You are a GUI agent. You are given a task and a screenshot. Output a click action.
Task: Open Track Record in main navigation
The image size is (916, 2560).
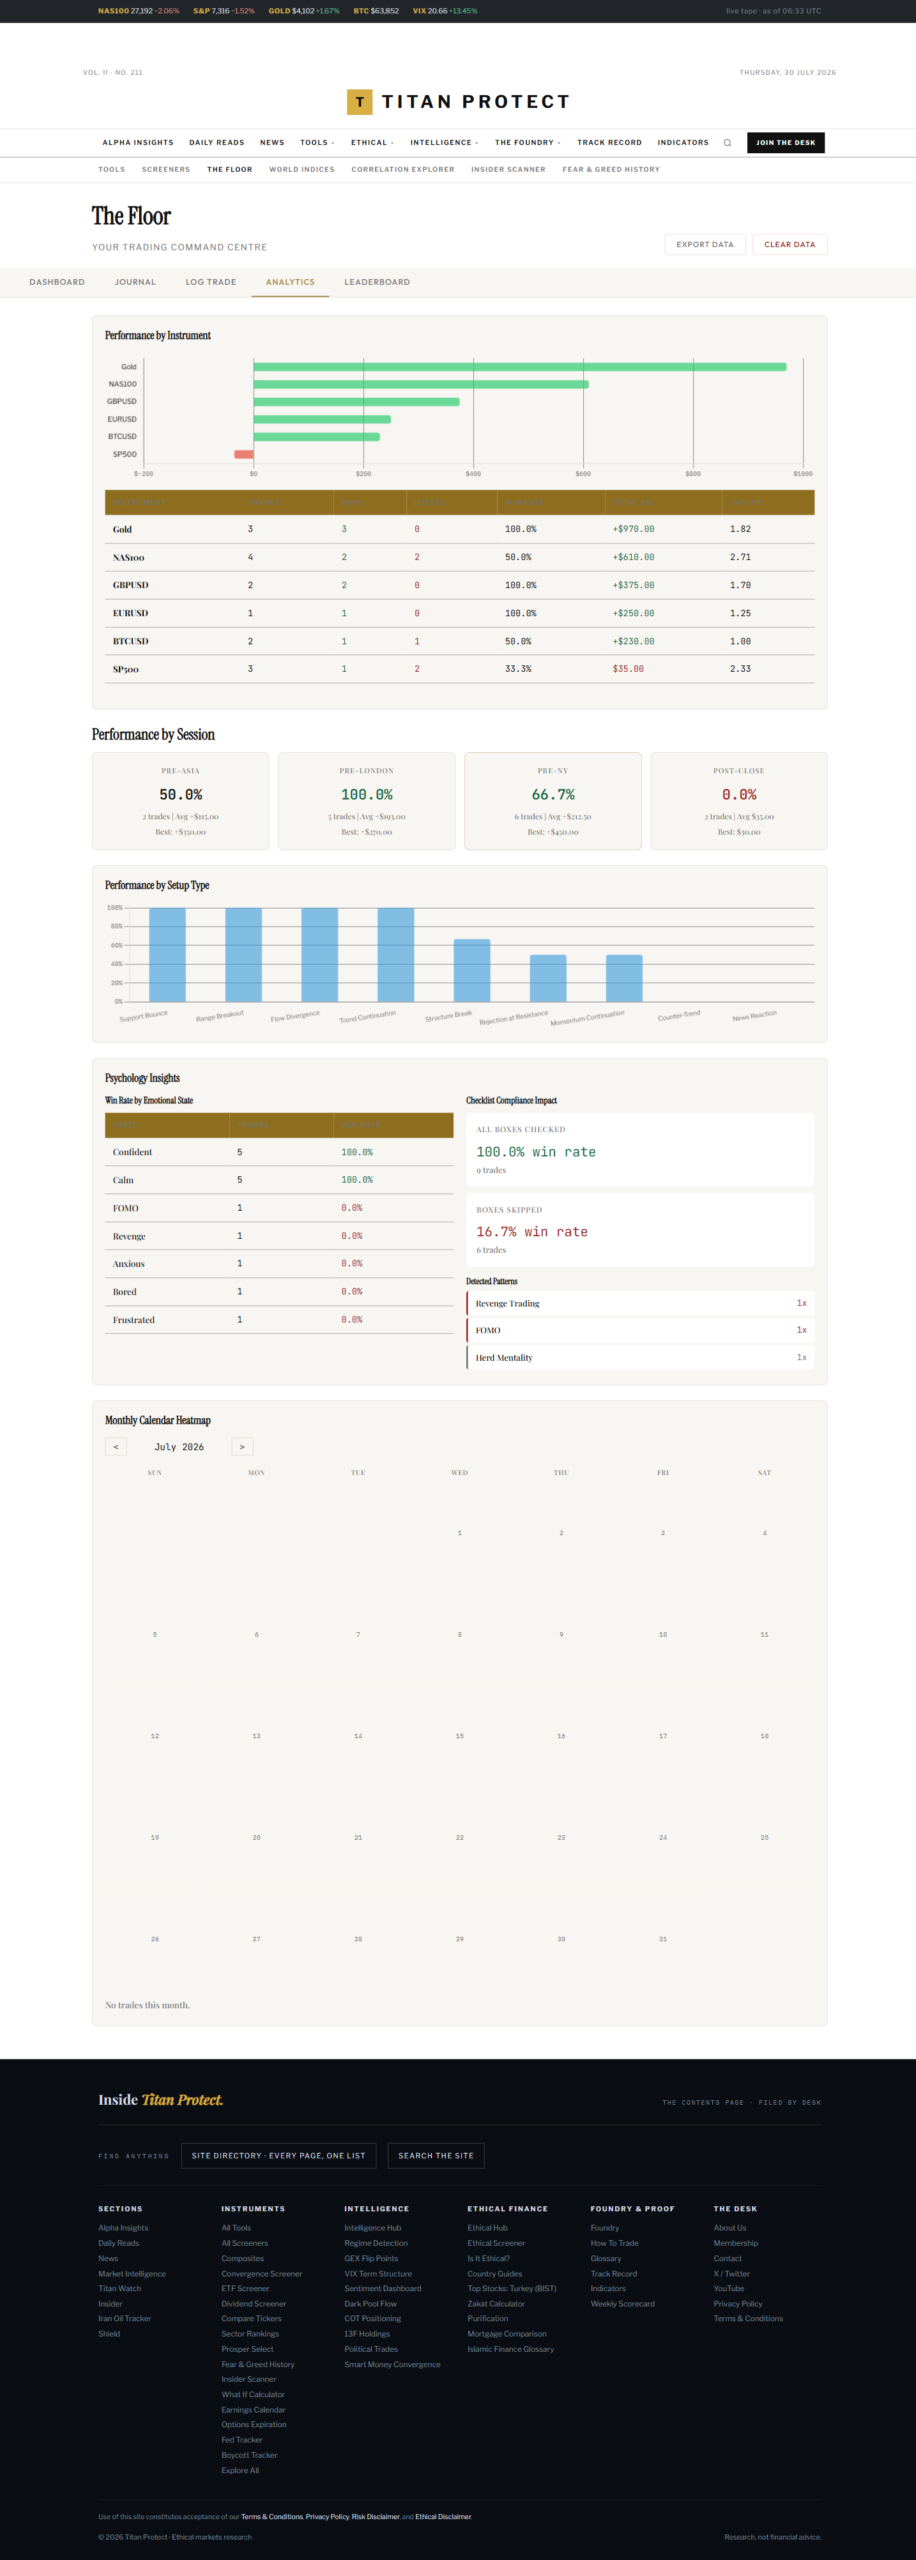(x=609, y=143)
